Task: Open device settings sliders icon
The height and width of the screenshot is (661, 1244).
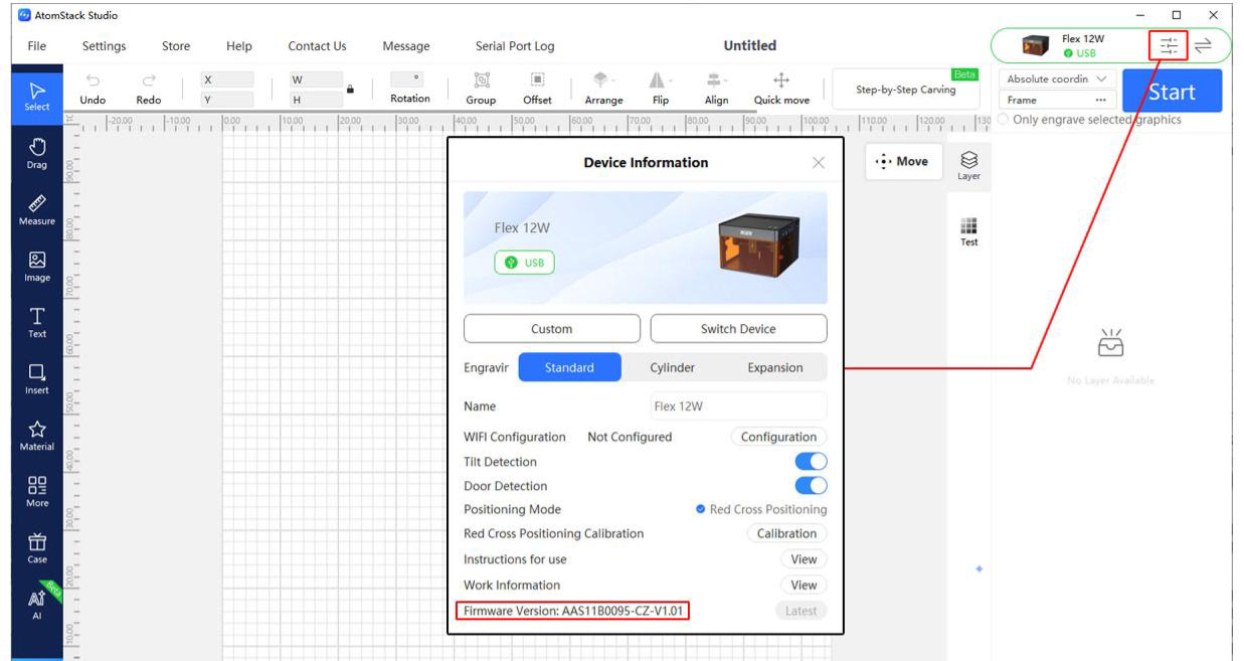Action: coord(1168,45)
